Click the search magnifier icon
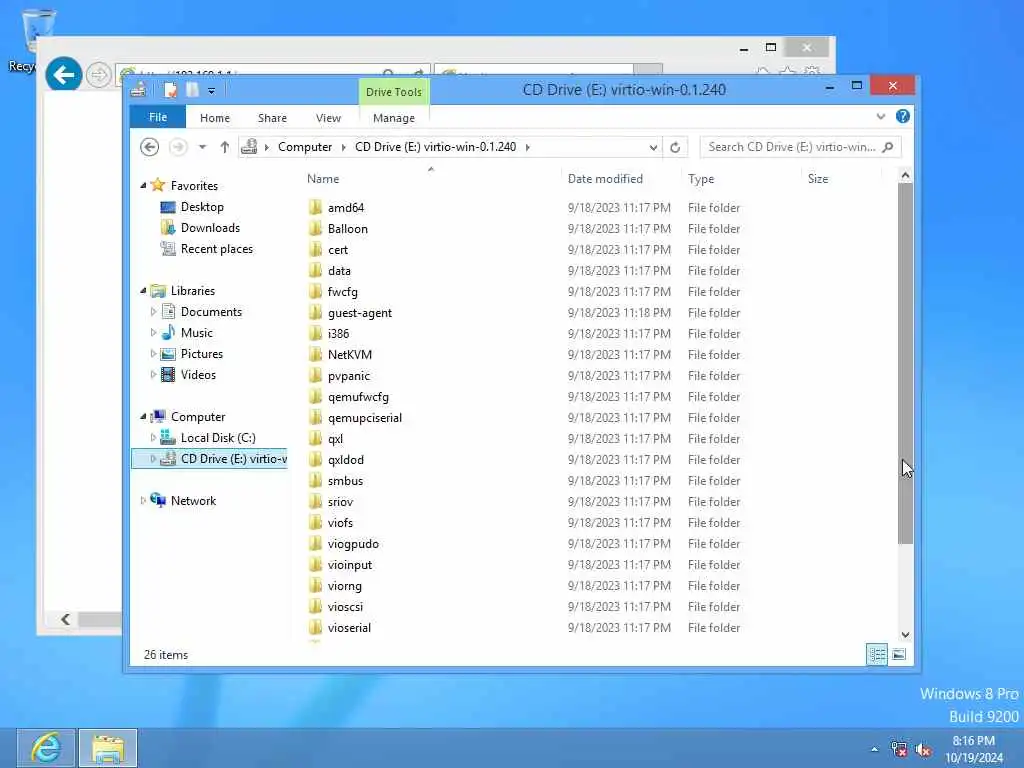Viewport: 1024px width, 768px height. tap(888, 147)
